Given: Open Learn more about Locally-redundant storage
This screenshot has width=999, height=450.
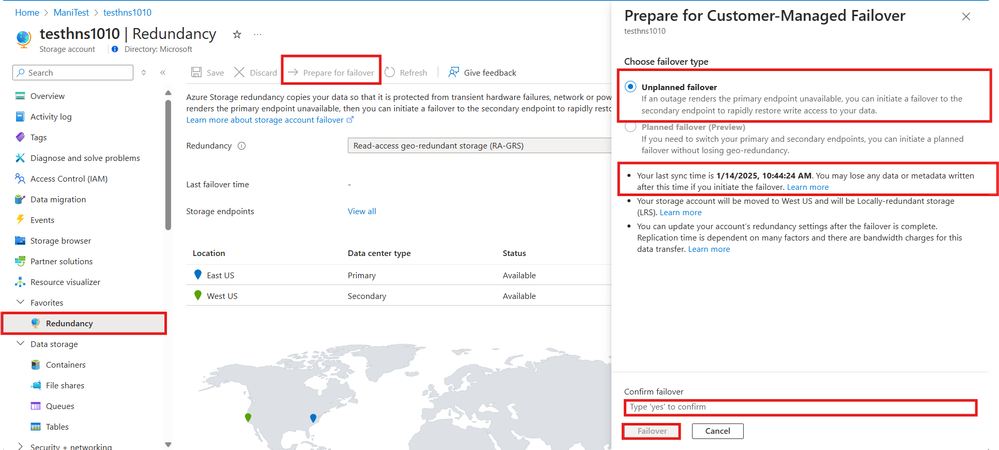Looking at the screenshot, I should [680, 212].
